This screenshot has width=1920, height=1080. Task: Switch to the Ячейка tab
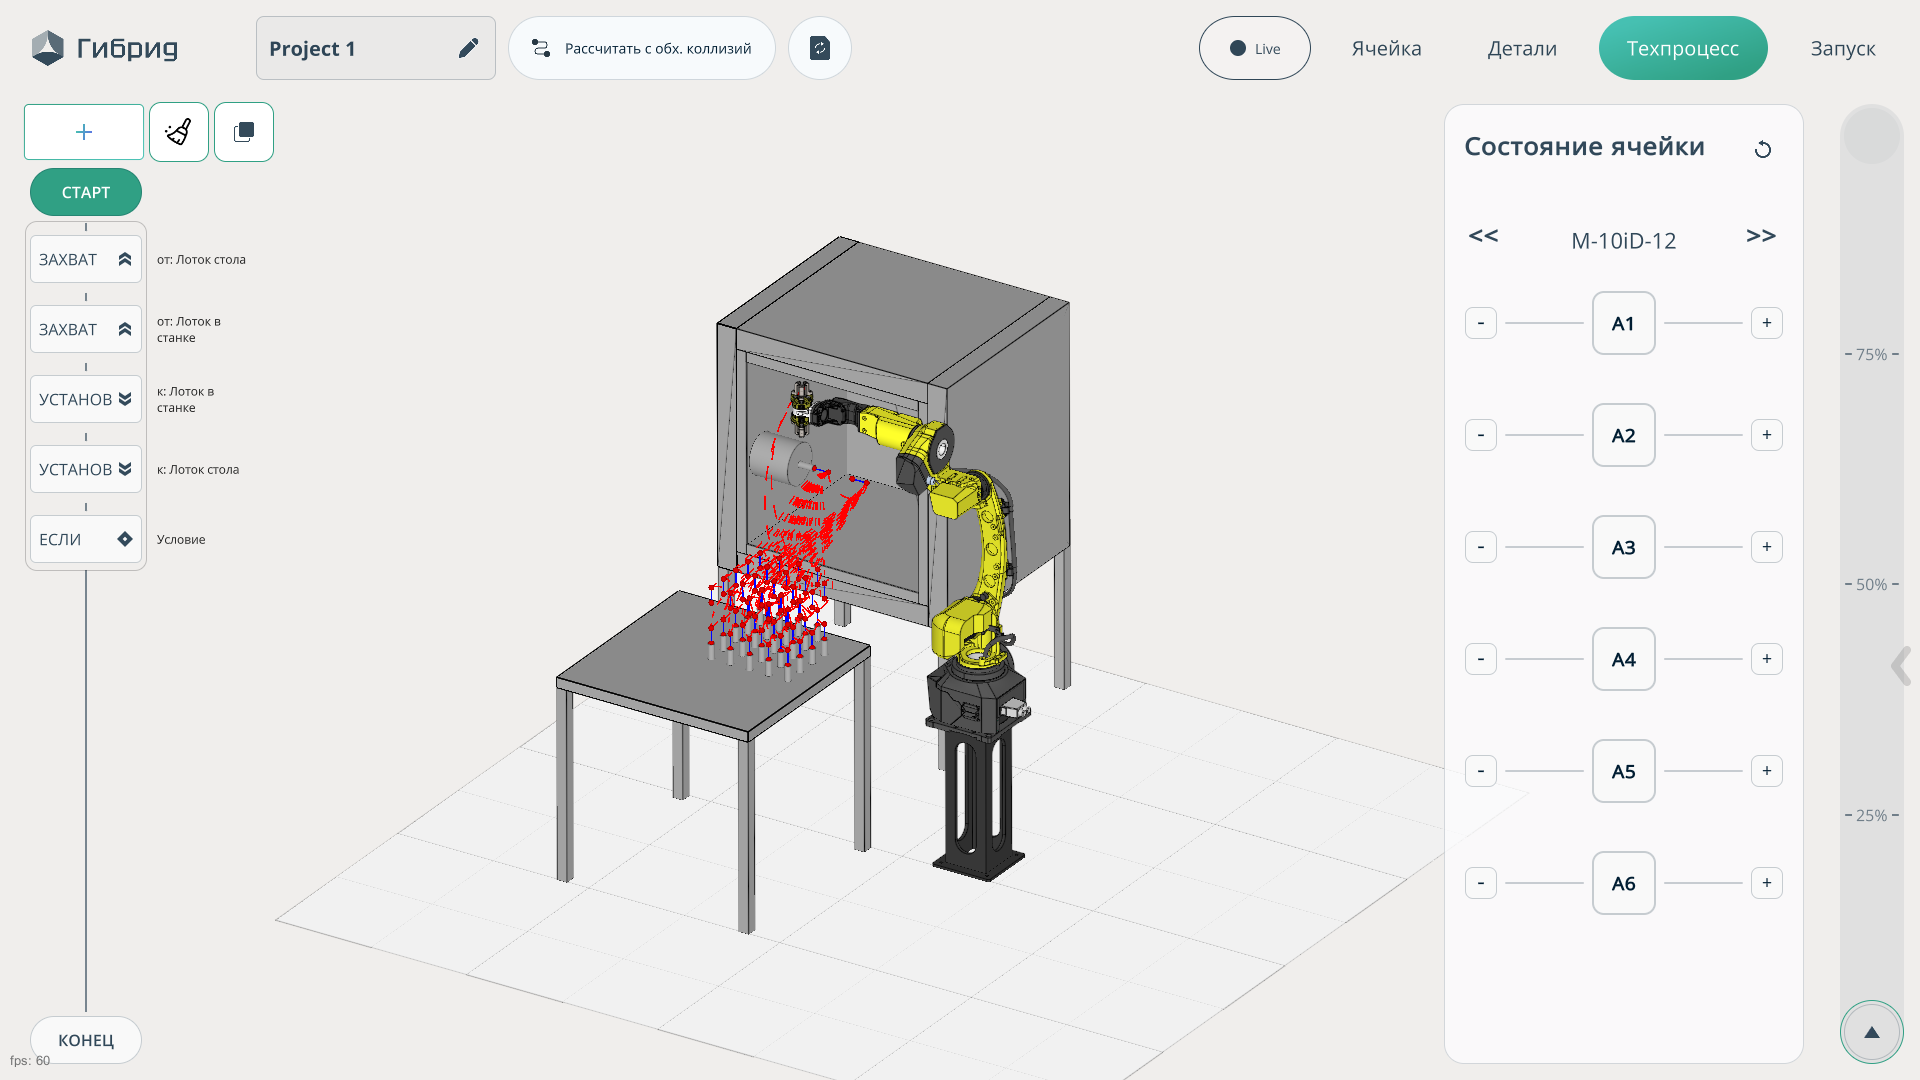click(x=1386, y=48)
